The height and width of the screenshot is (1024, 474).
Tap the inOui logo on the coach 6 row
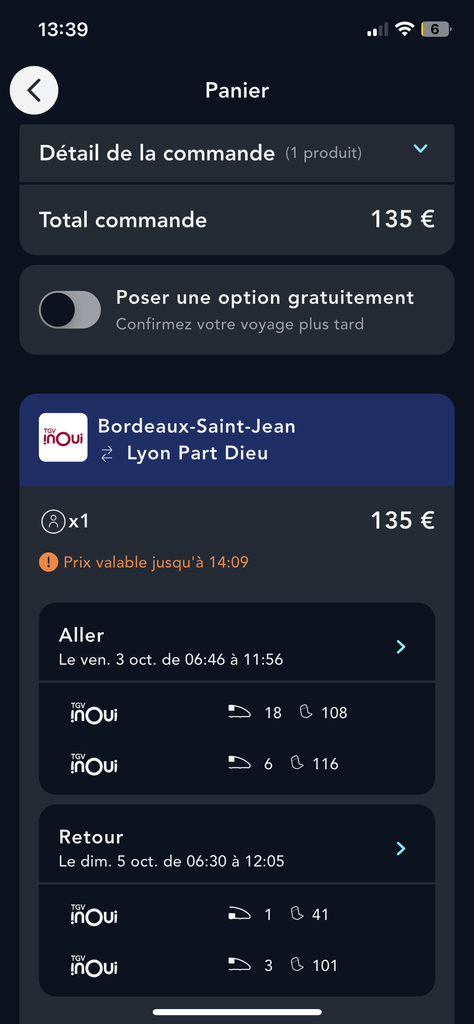(94, 763)
